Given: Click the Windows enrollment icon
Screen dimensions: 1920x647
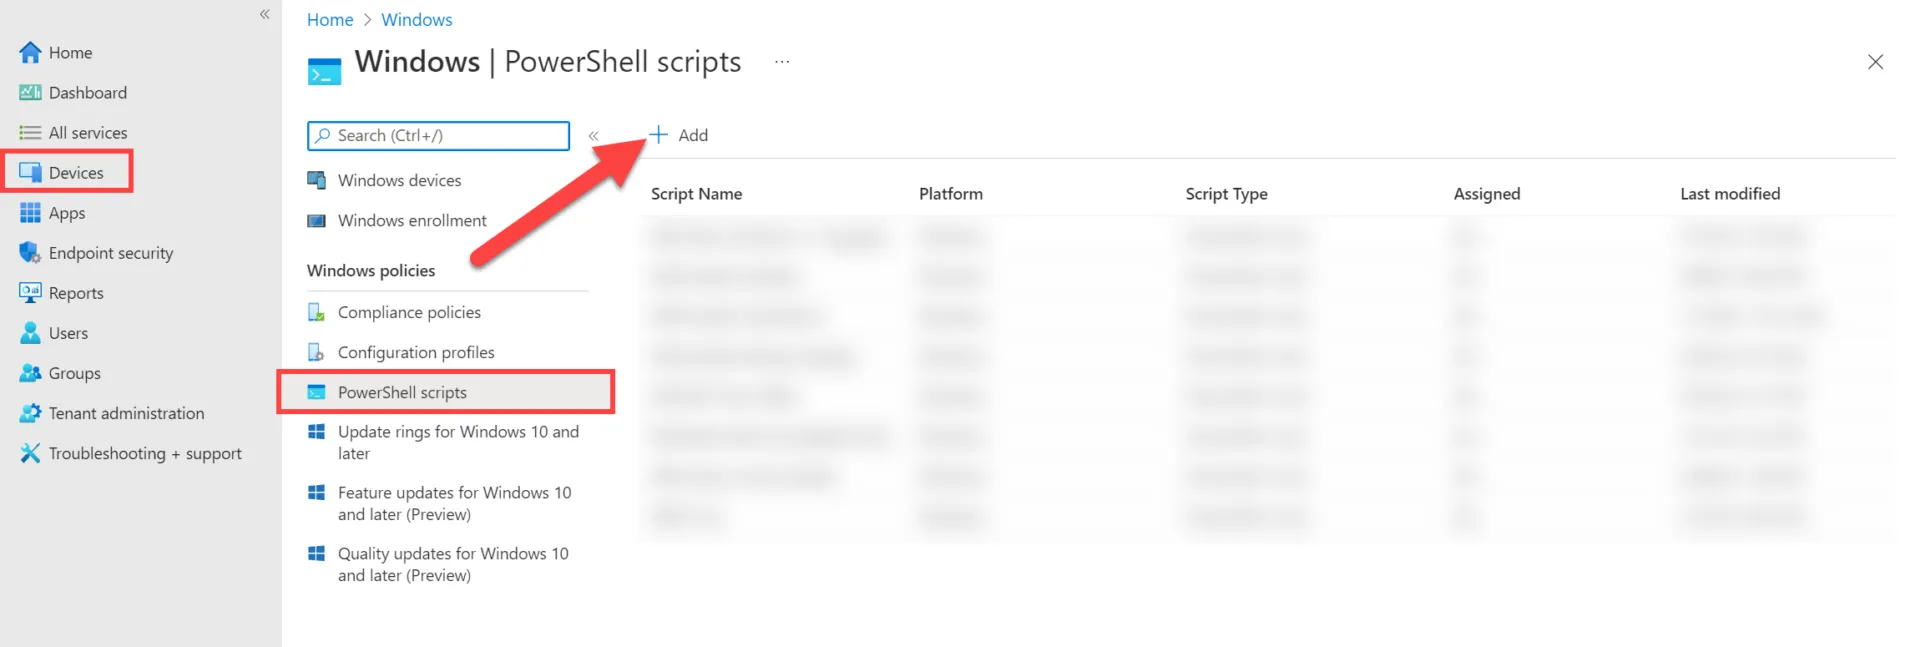Looking at the screenshot, I should [316, 220].
